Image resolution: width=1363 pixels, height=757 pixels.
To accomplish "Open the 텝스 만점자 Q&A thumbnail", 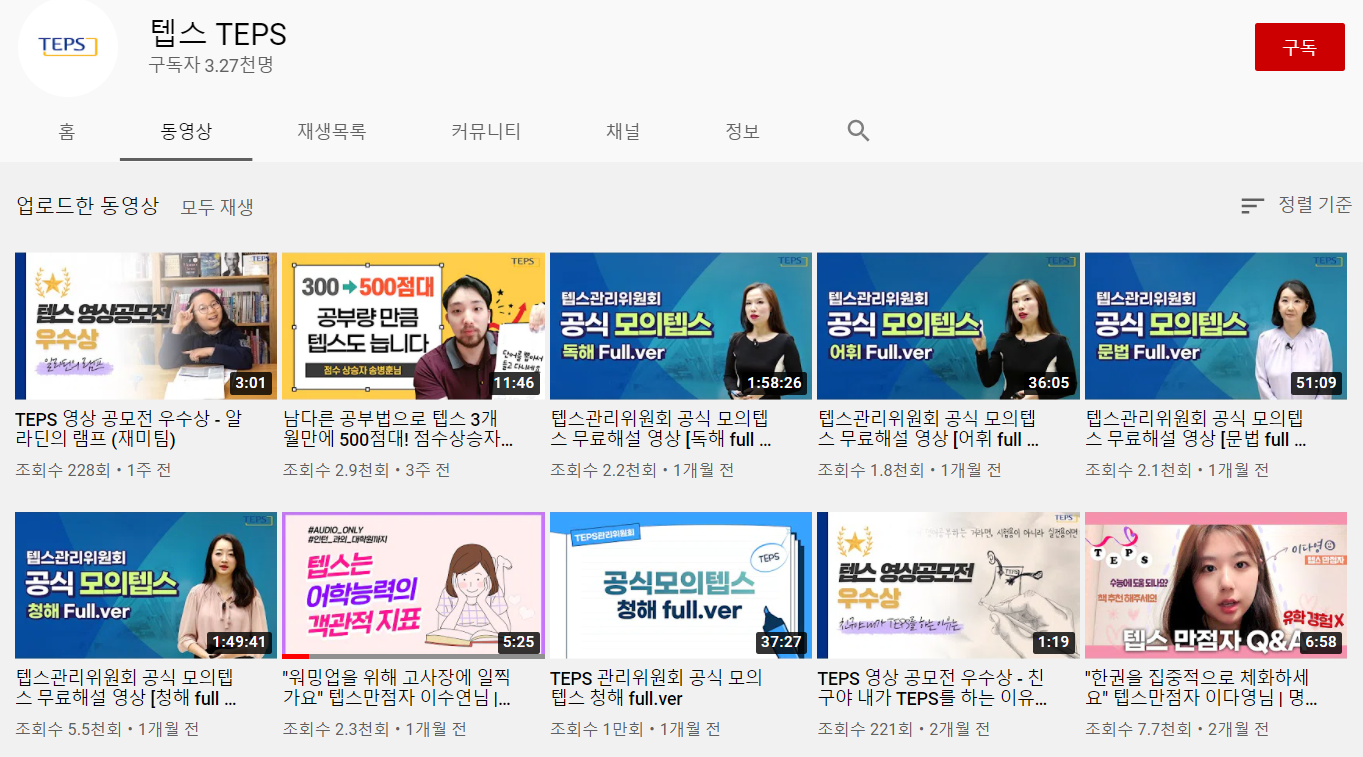I will (1216, 586).
